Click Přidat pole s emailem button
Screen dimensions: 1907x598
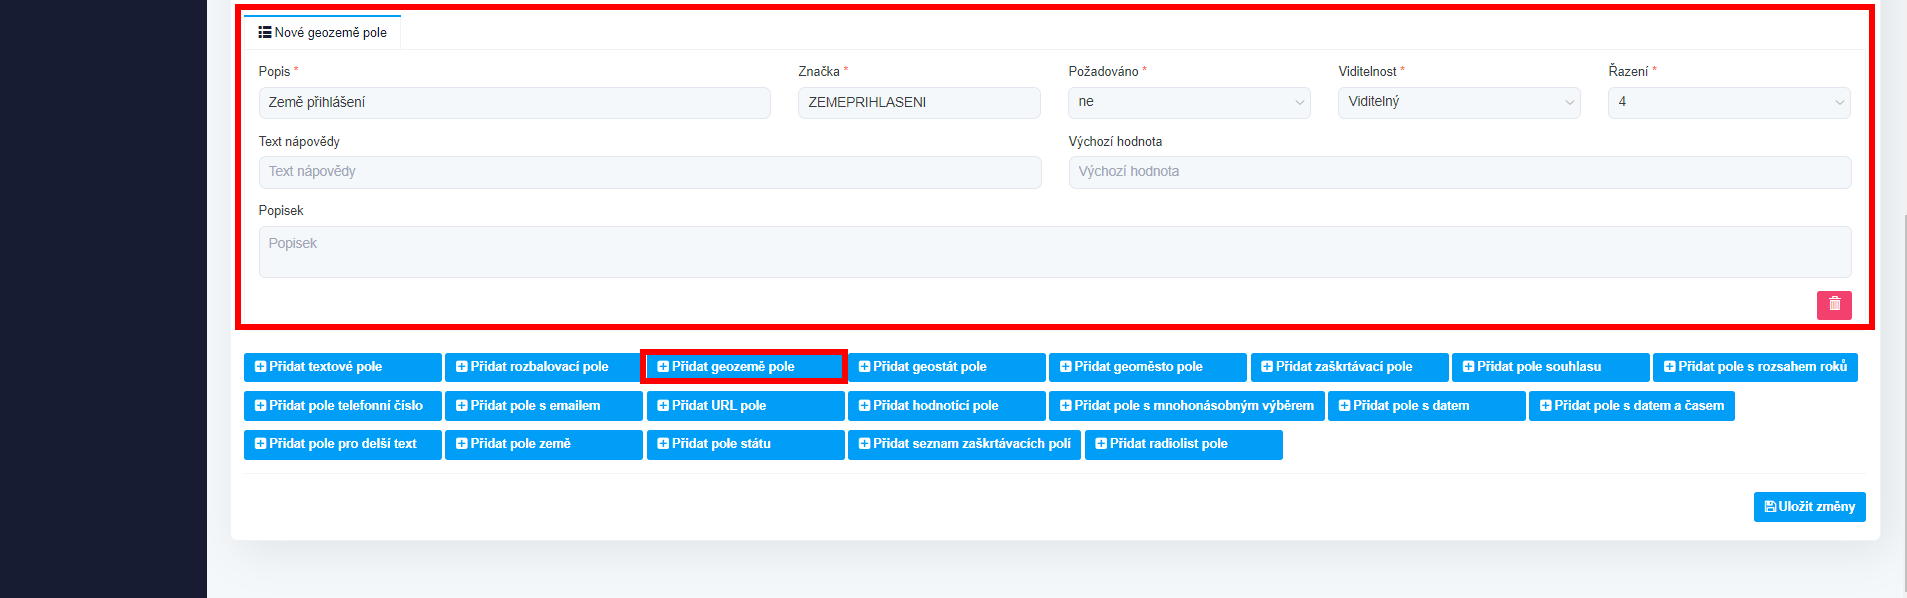pos(543,406)
